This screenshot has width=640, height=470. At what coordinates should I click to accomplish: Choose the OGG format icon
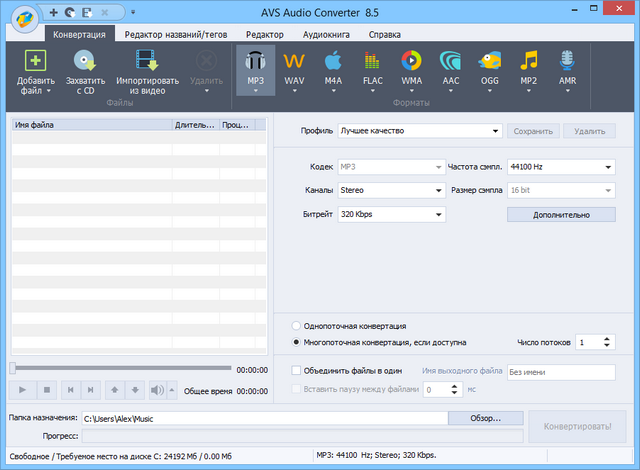click(x=489, y=62)
